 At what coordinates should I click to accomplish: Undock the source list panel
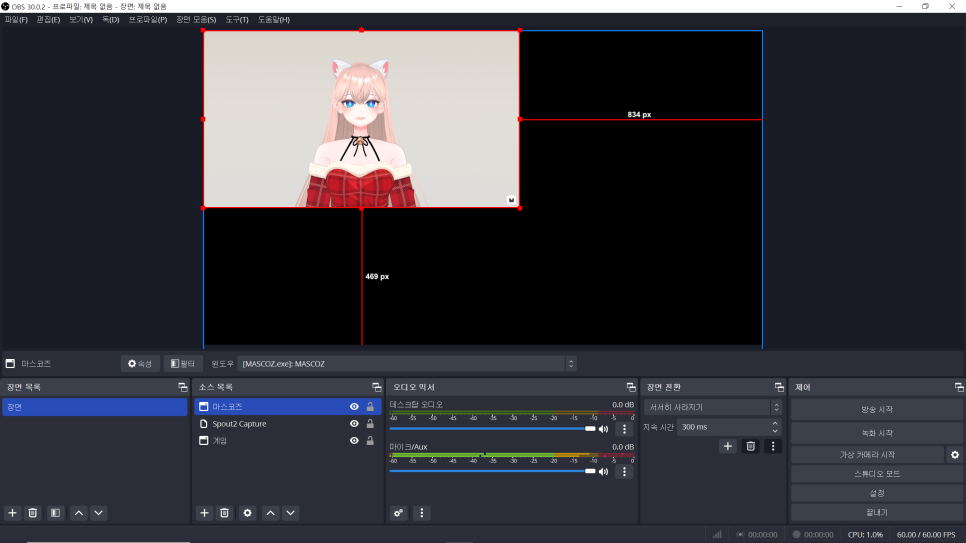[376, 387]
